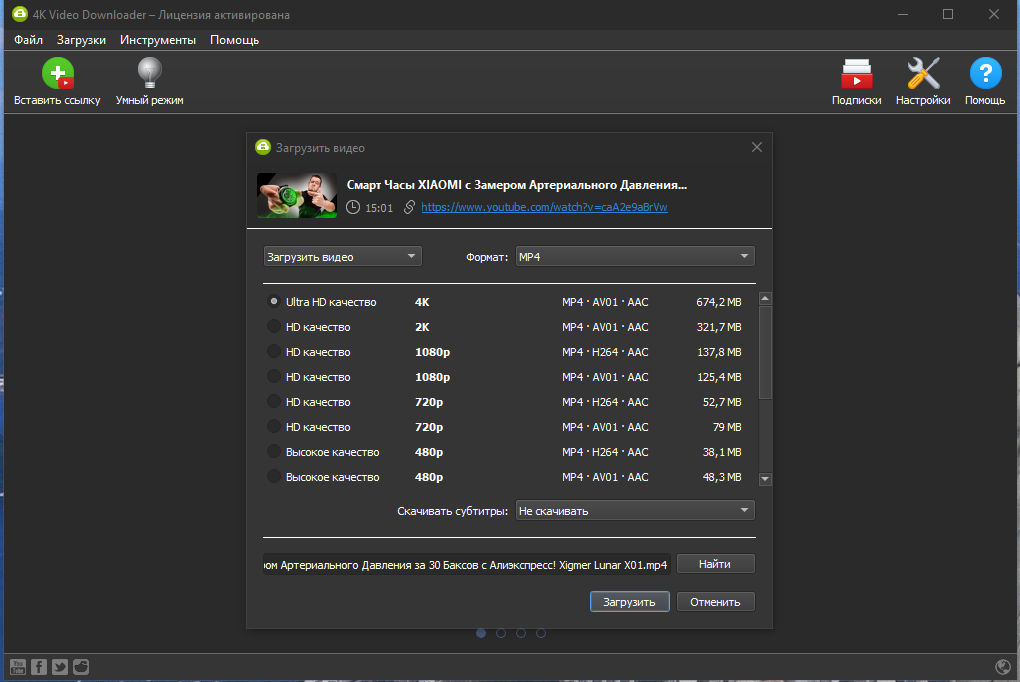1020x682 pixels.
Task: Click the Facebook icon in status bar
Action: [39, 667]
